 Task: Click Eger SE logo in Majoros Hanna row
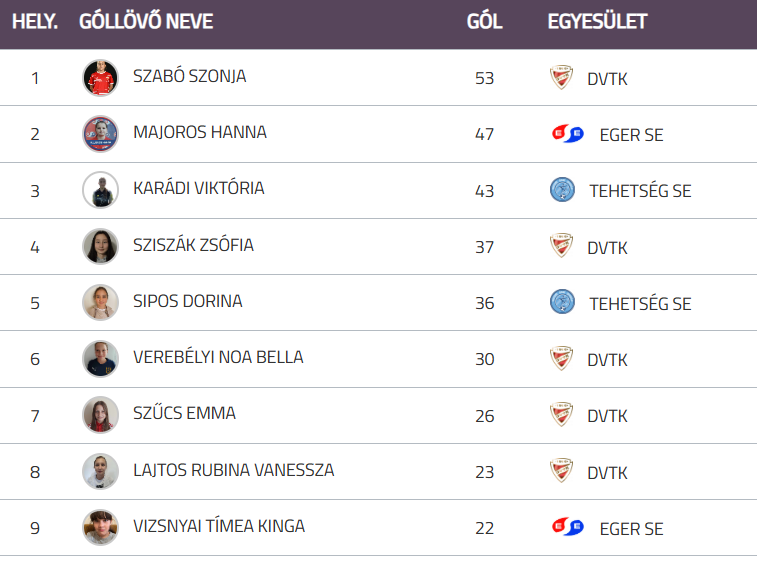(x=568, y=134)
